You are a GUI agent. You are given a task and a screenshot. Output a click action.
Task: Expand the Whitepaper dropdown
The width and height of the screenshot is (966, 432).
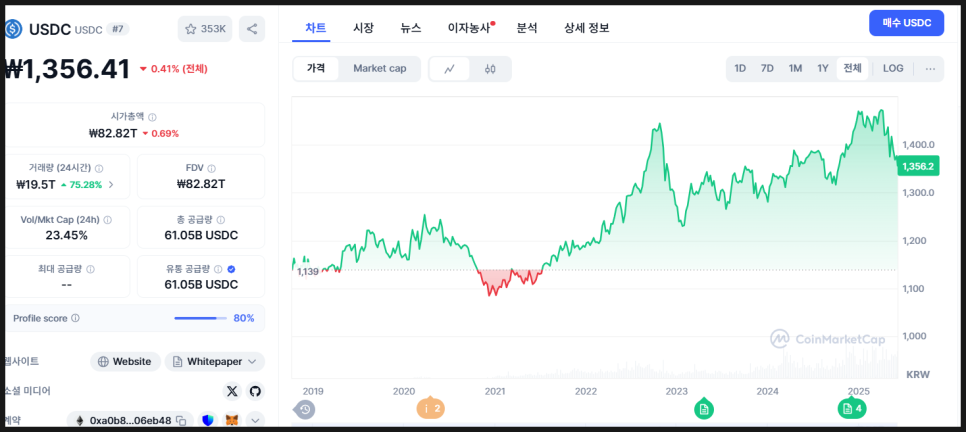(x=214, y=362)
